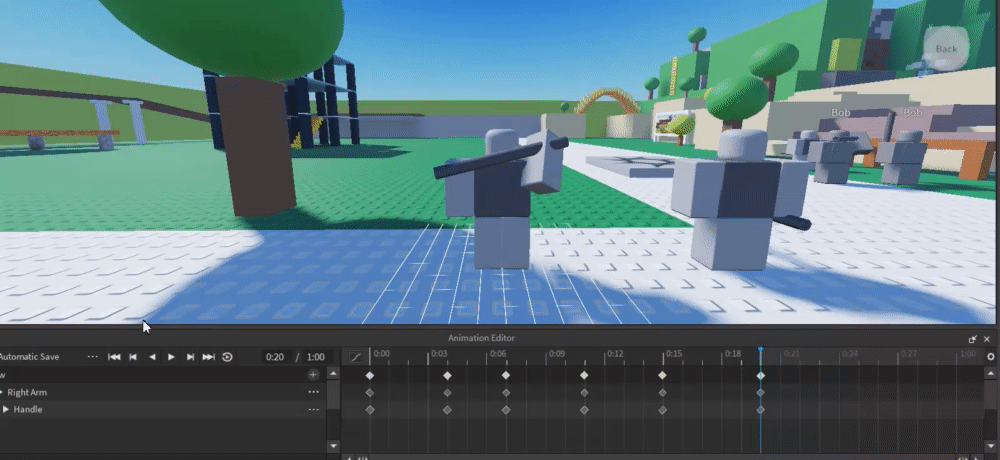The image size is (1000, 460).
Task: Open the Handle track options menu
Action: pyautogui.click(x=313, y=410)
